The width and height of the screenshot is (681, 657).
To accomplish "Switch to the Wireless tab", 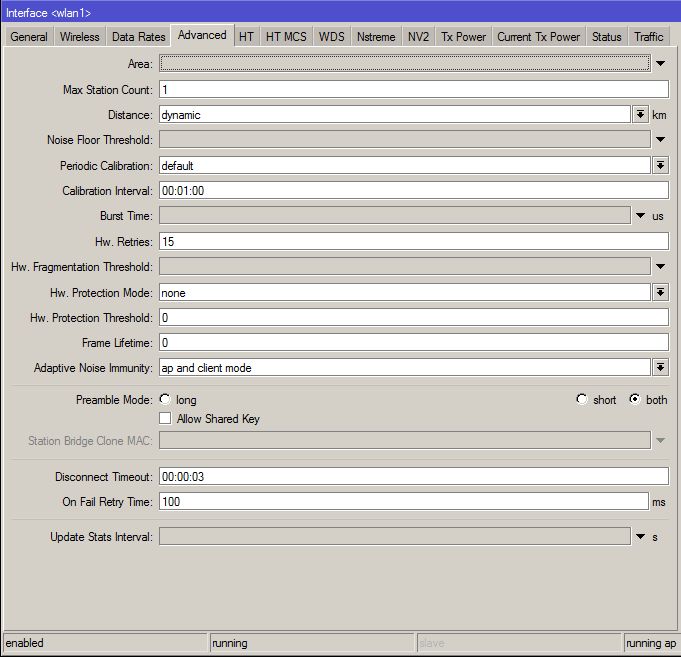I will pos(79,37).
